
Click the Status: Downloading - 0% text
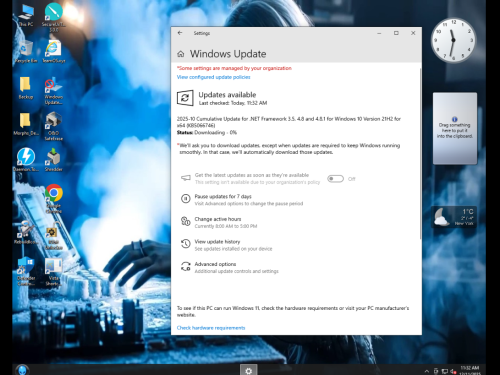click(x=207, y=132)
